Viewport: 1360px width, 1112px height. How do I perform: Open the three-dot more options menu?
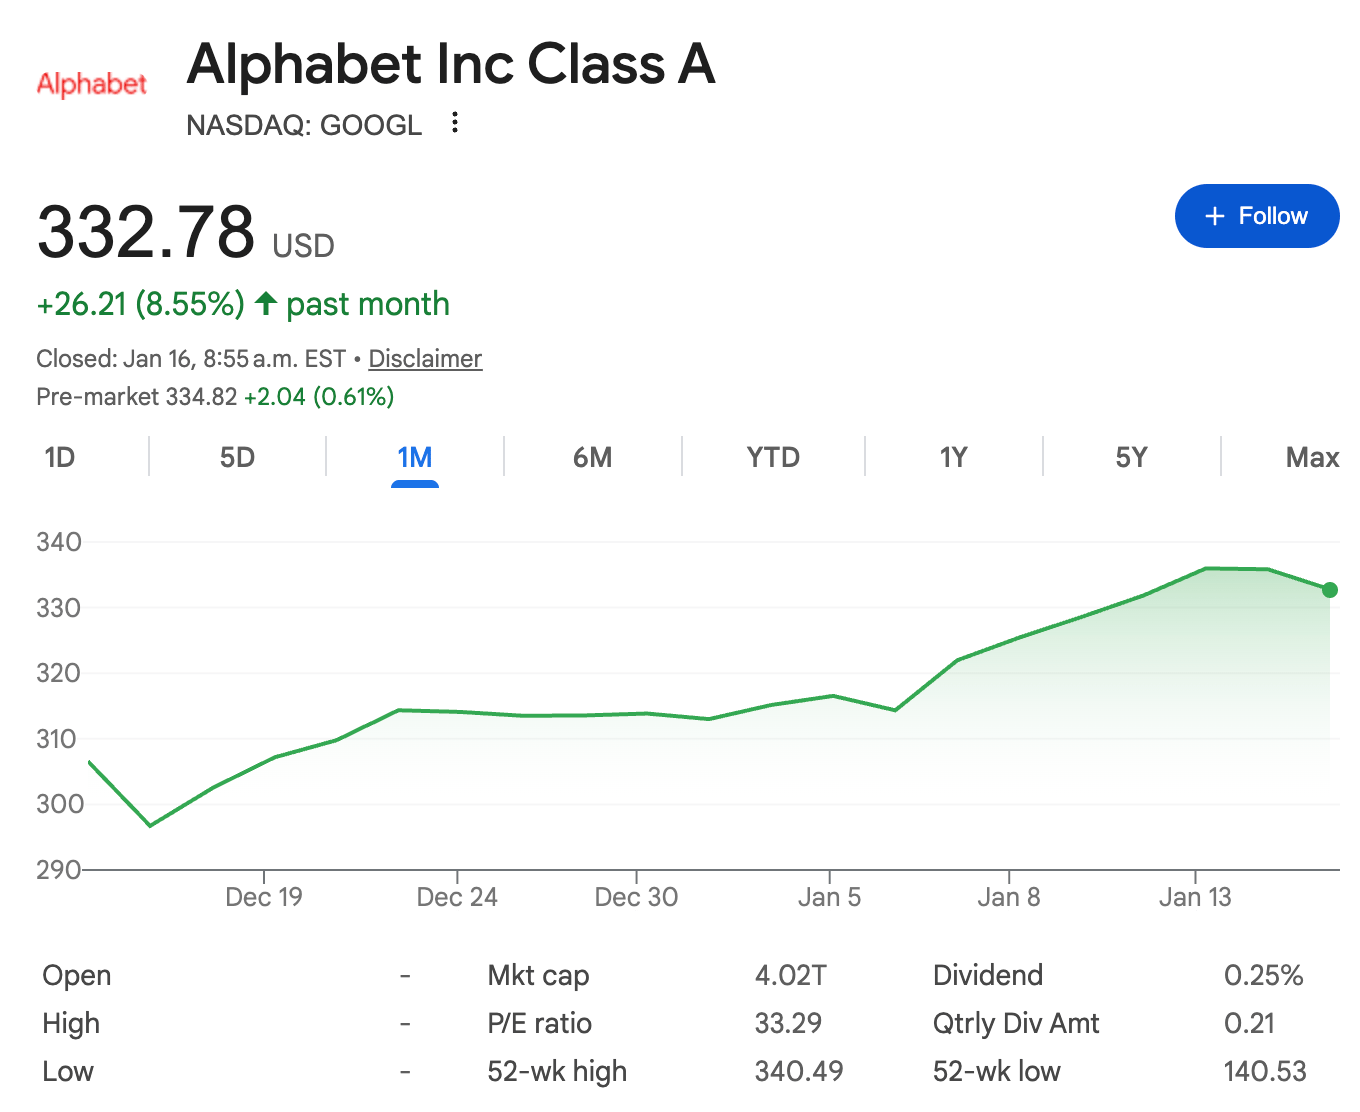pyautogui.click(x=455, y=123)
